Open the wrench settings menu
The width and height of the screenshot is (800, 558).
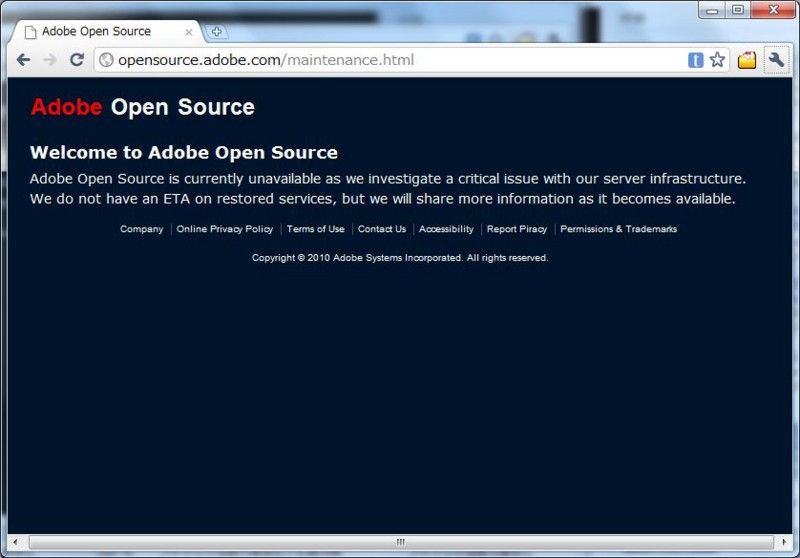click(x=776, y=60)
